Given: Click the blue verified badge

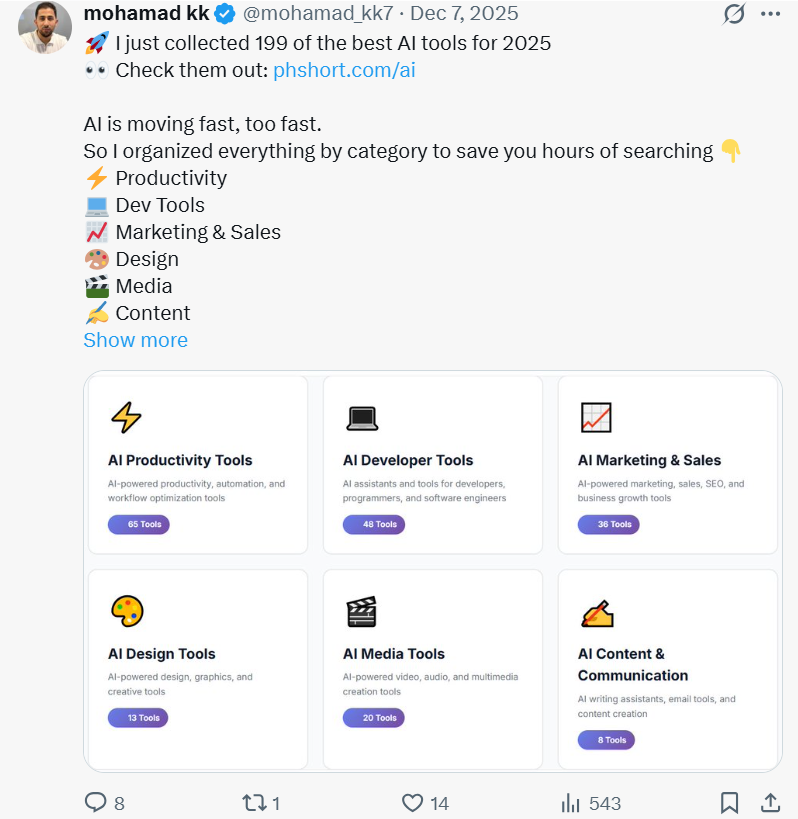Looking at the screenshot, I should [x=226, y=14].
